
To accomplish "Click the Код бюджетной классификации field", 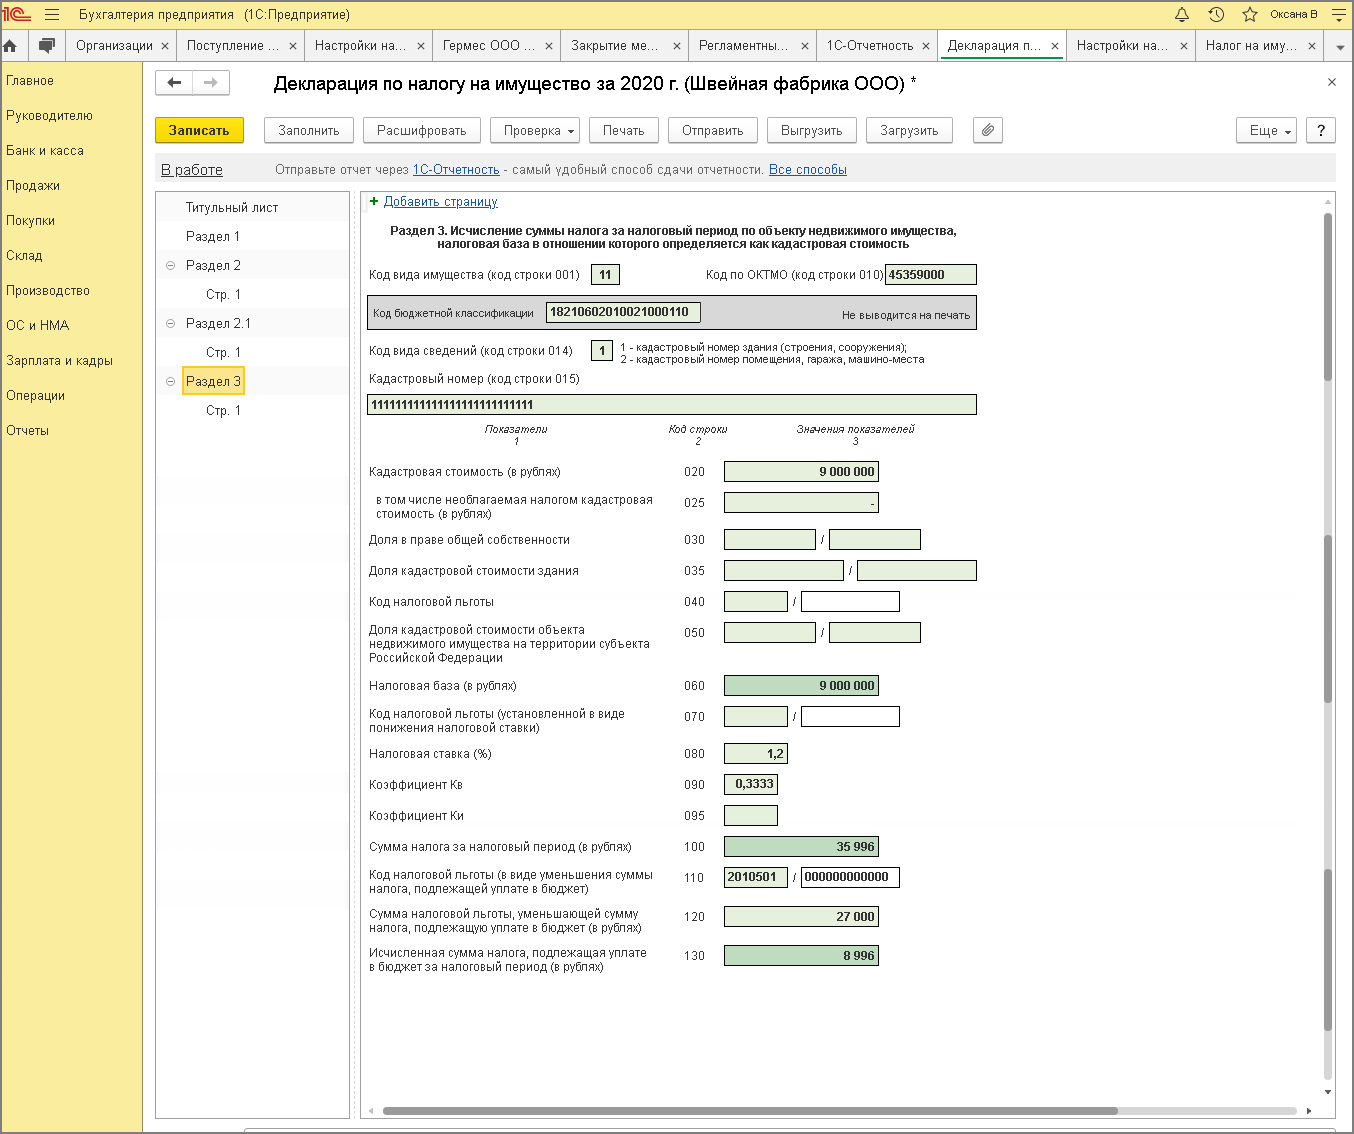I will click(624, 312).
